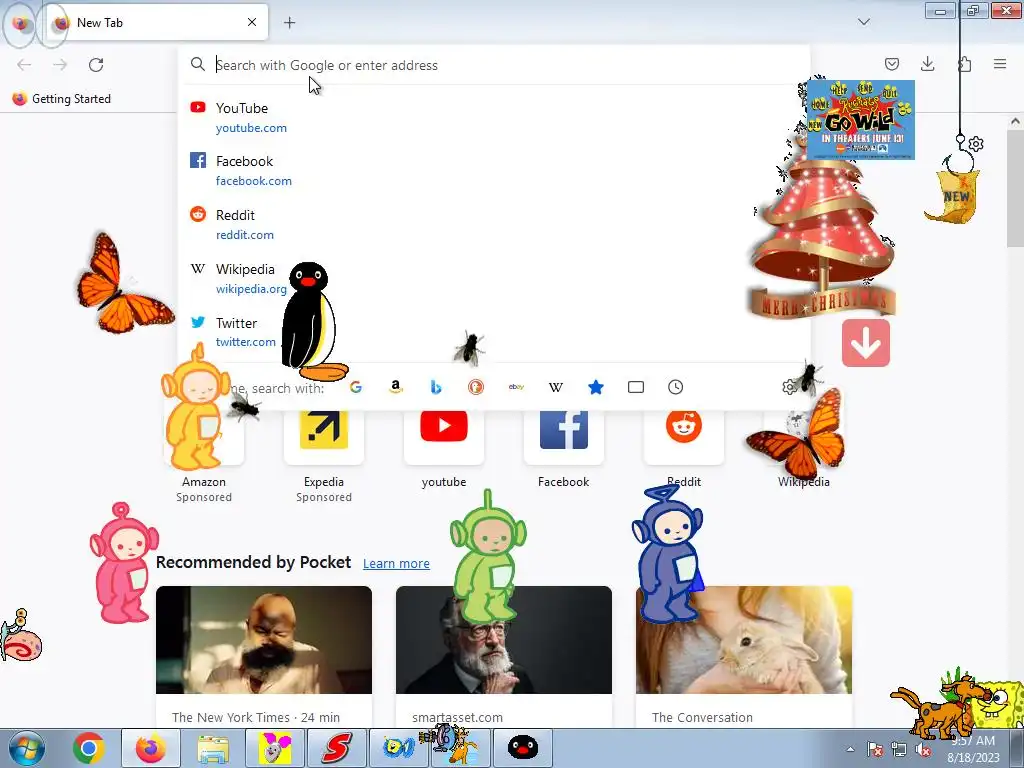Search with eBay one-off icon

[x=516, y=387]
